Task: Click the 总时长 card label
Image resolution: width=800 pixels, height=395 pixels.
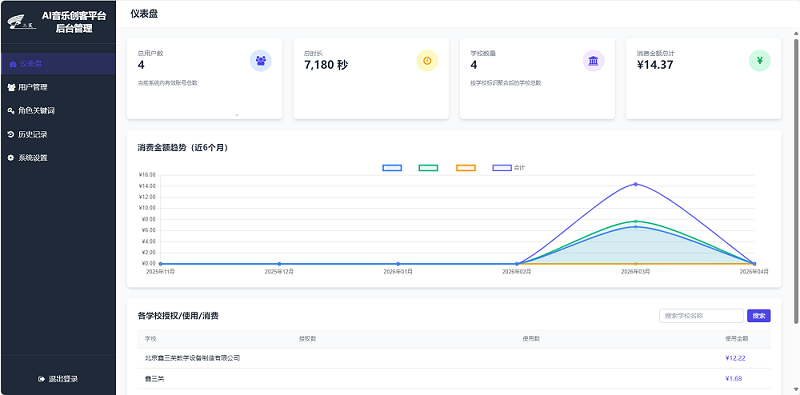Action: 313,53
